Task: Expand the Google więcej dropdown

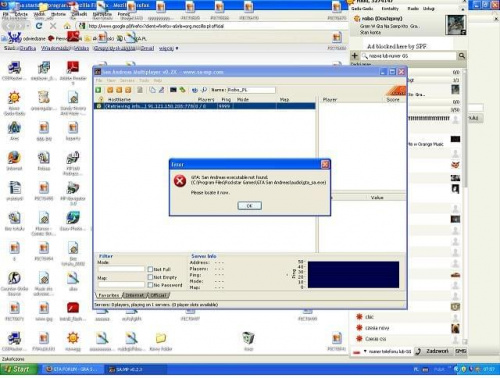Action: pos(169,48)
